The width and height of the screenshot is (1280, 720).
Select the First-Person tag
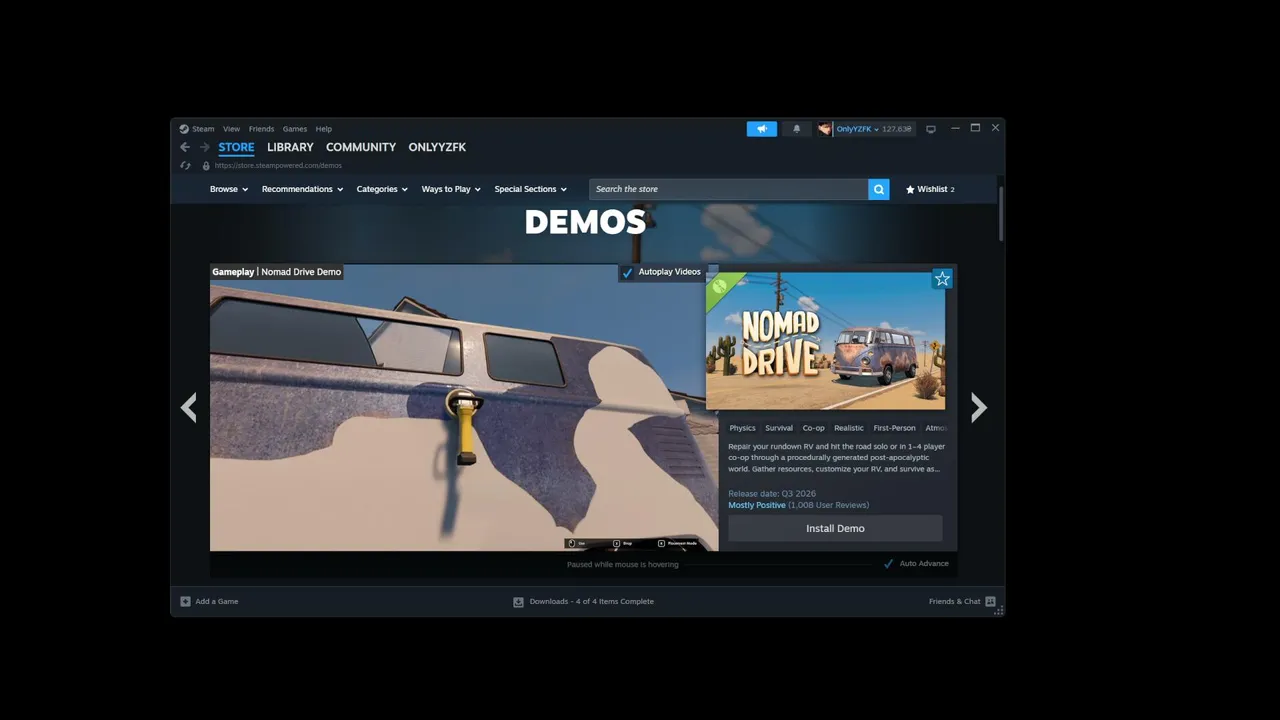point(894,428)
